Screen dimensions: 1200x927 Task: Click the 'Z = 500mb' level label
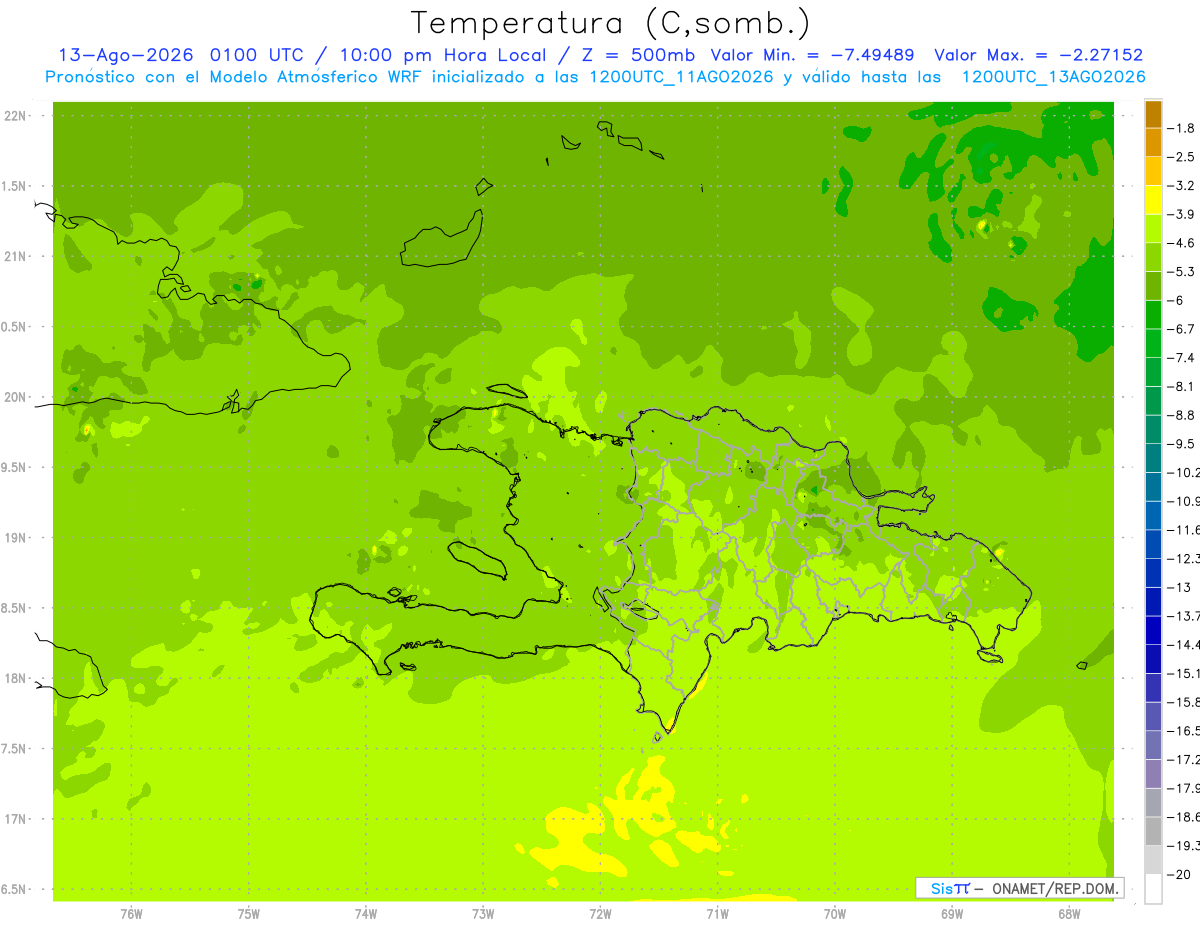636,55
